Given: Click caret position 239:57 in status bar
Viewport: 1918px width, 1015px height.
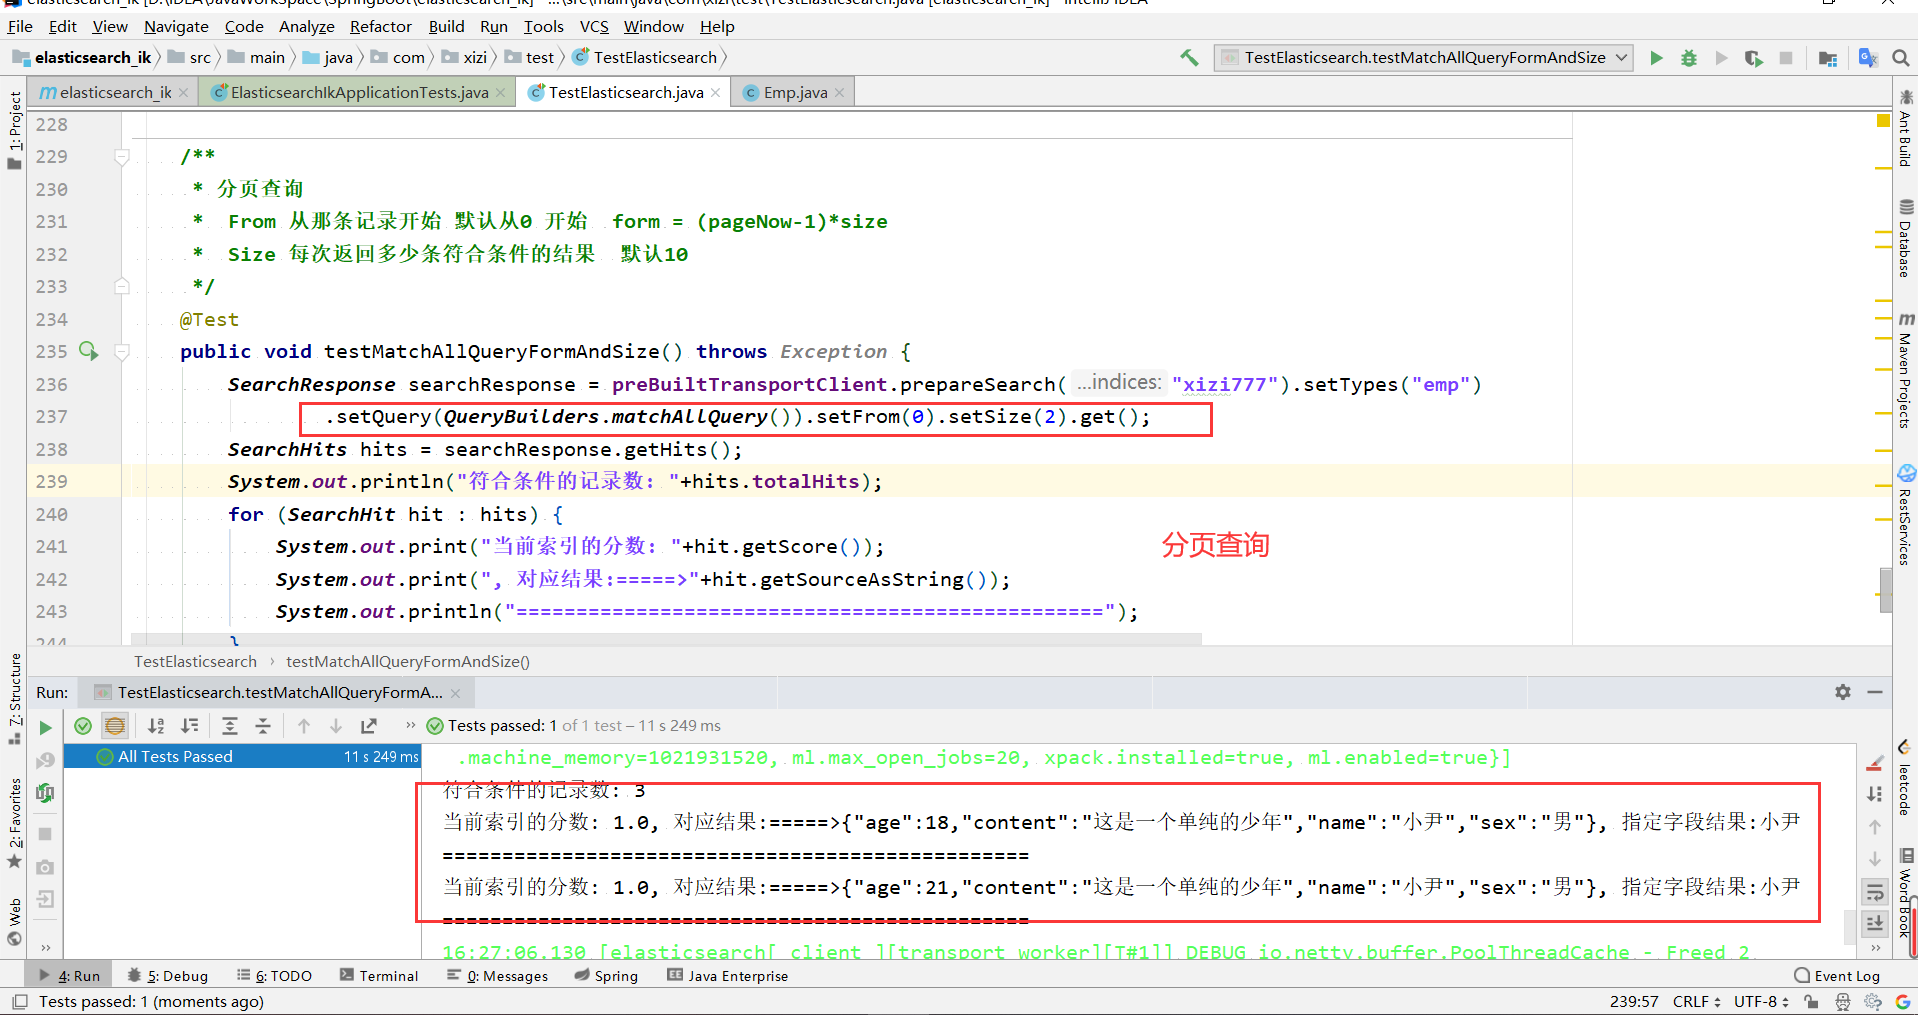Looking at the screenshot, I should tap(1634, 1002).
